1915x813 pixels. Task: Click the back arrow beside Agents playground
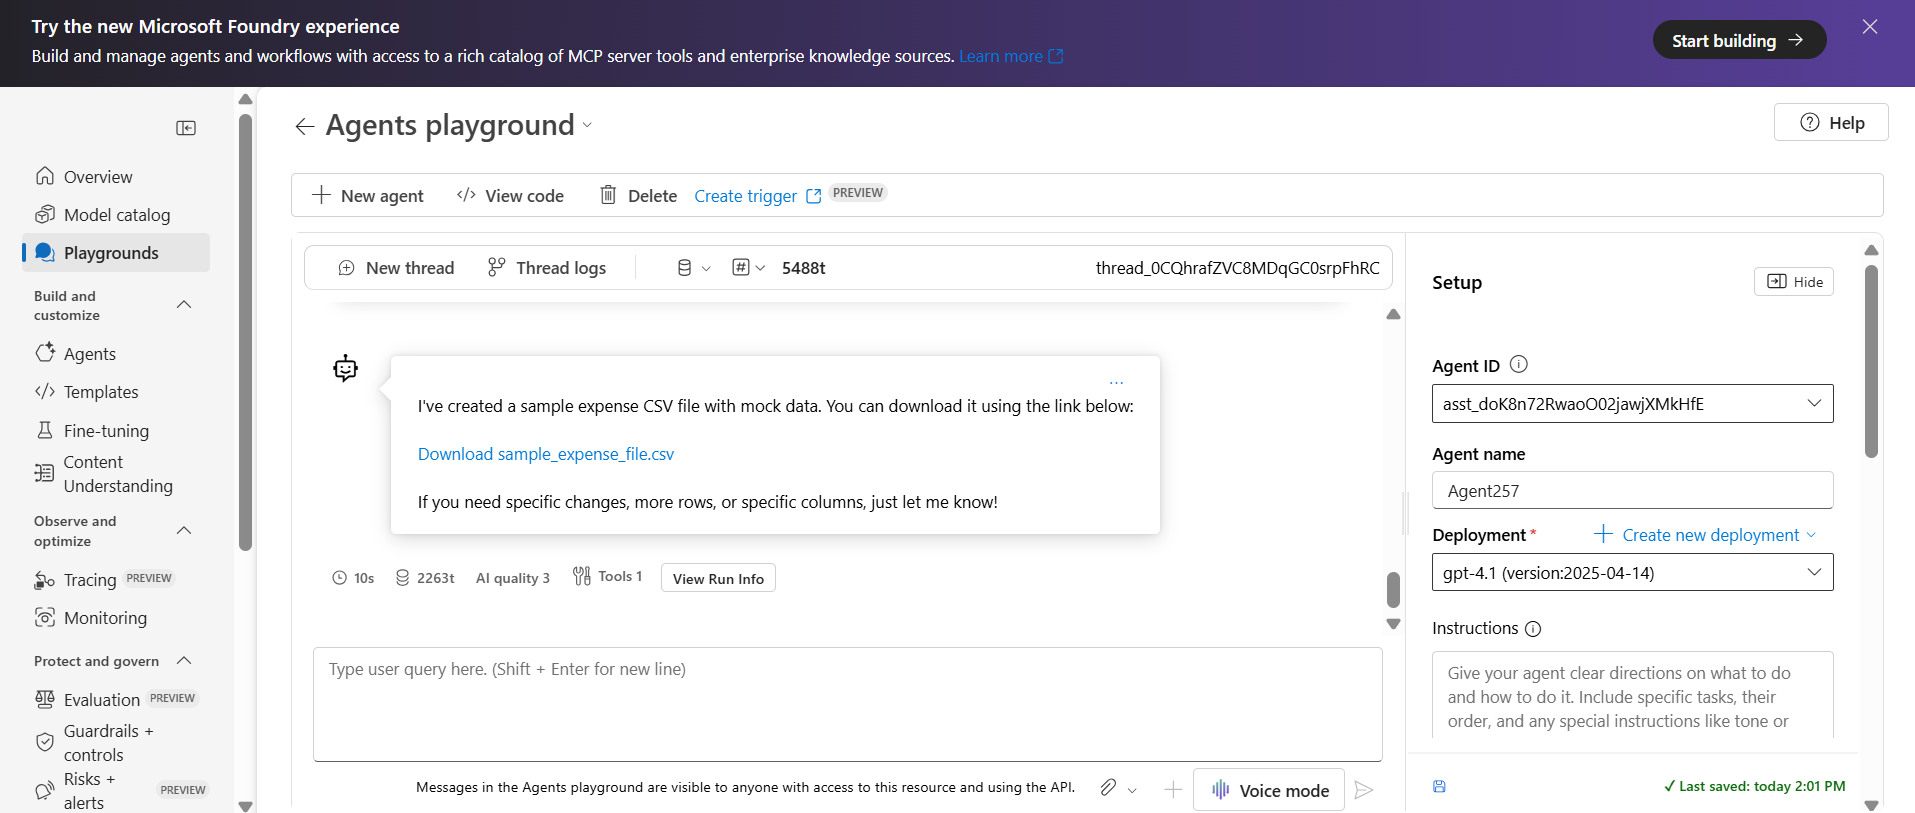305,126
